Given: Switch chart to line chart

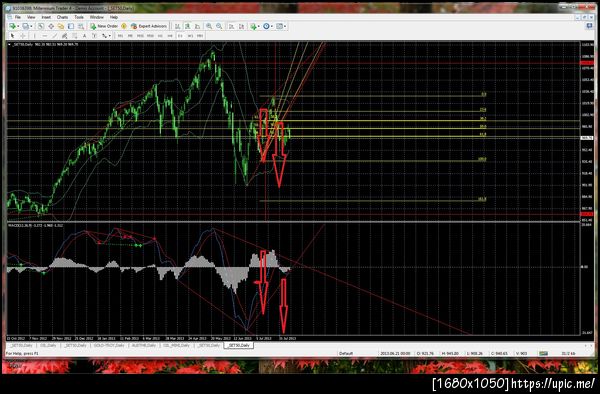Looking at the screenshot, I should (197, 26).
